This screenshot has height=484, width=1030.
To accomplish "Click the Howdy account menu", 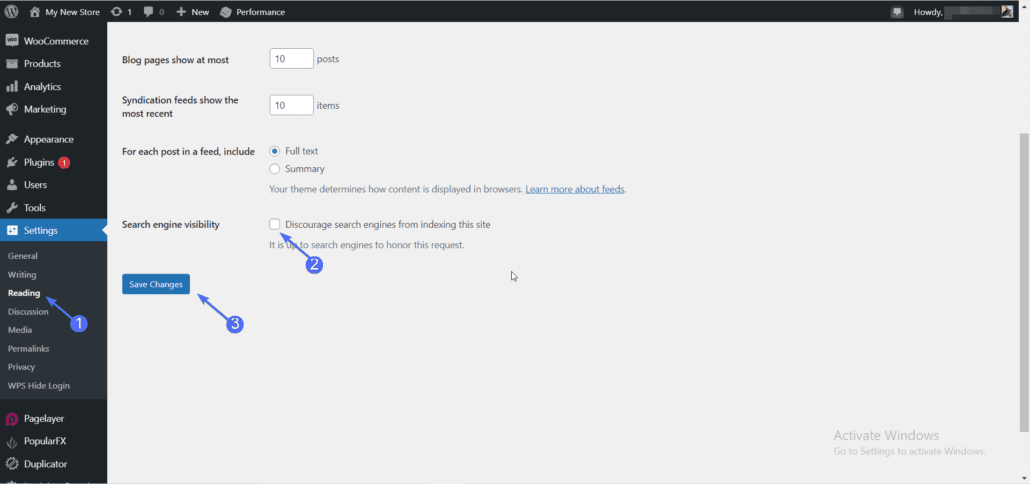I will click(x=964, y=12).
